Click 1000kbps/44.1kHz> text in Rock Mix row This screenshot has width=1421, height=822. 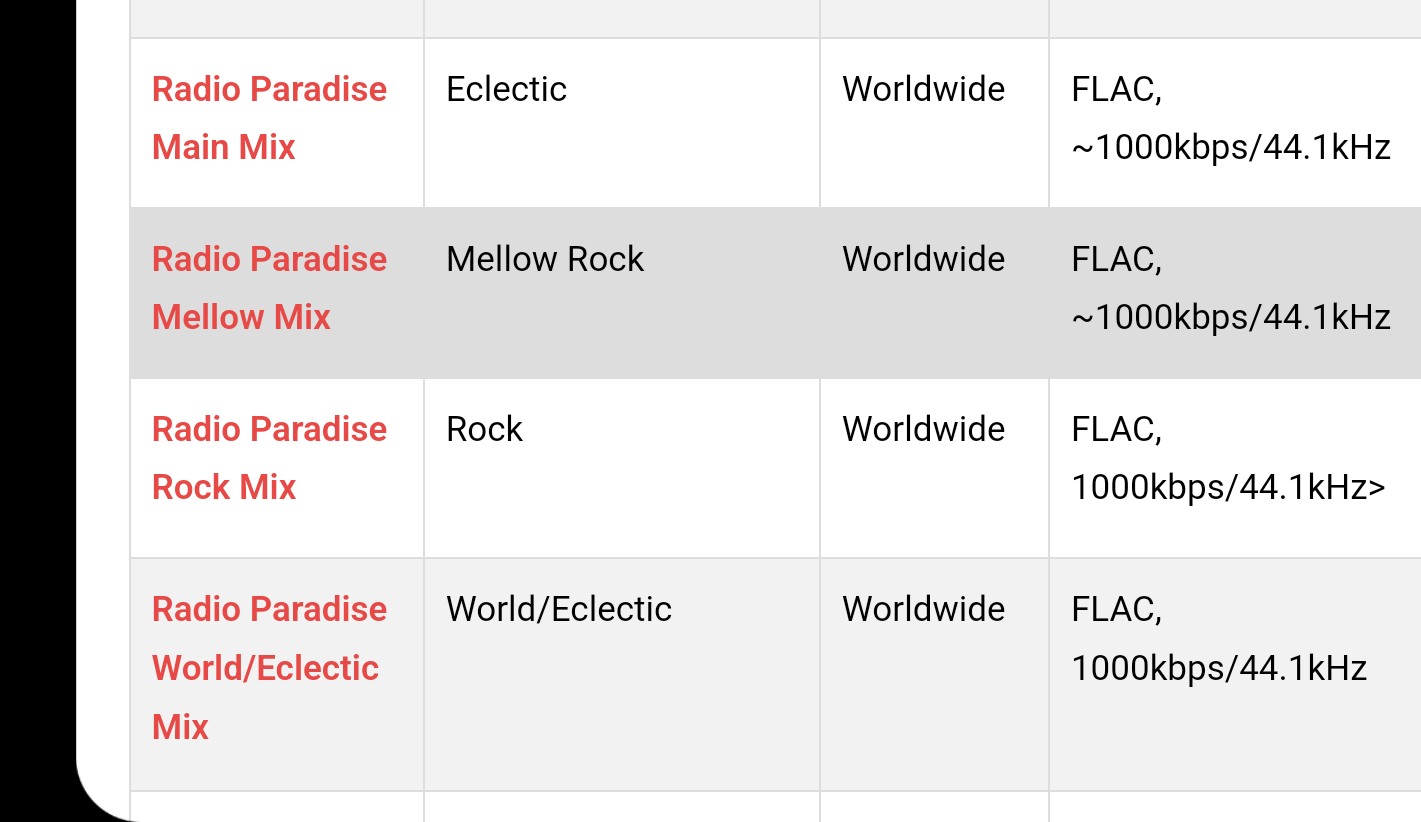click(x=1229, y=487)
